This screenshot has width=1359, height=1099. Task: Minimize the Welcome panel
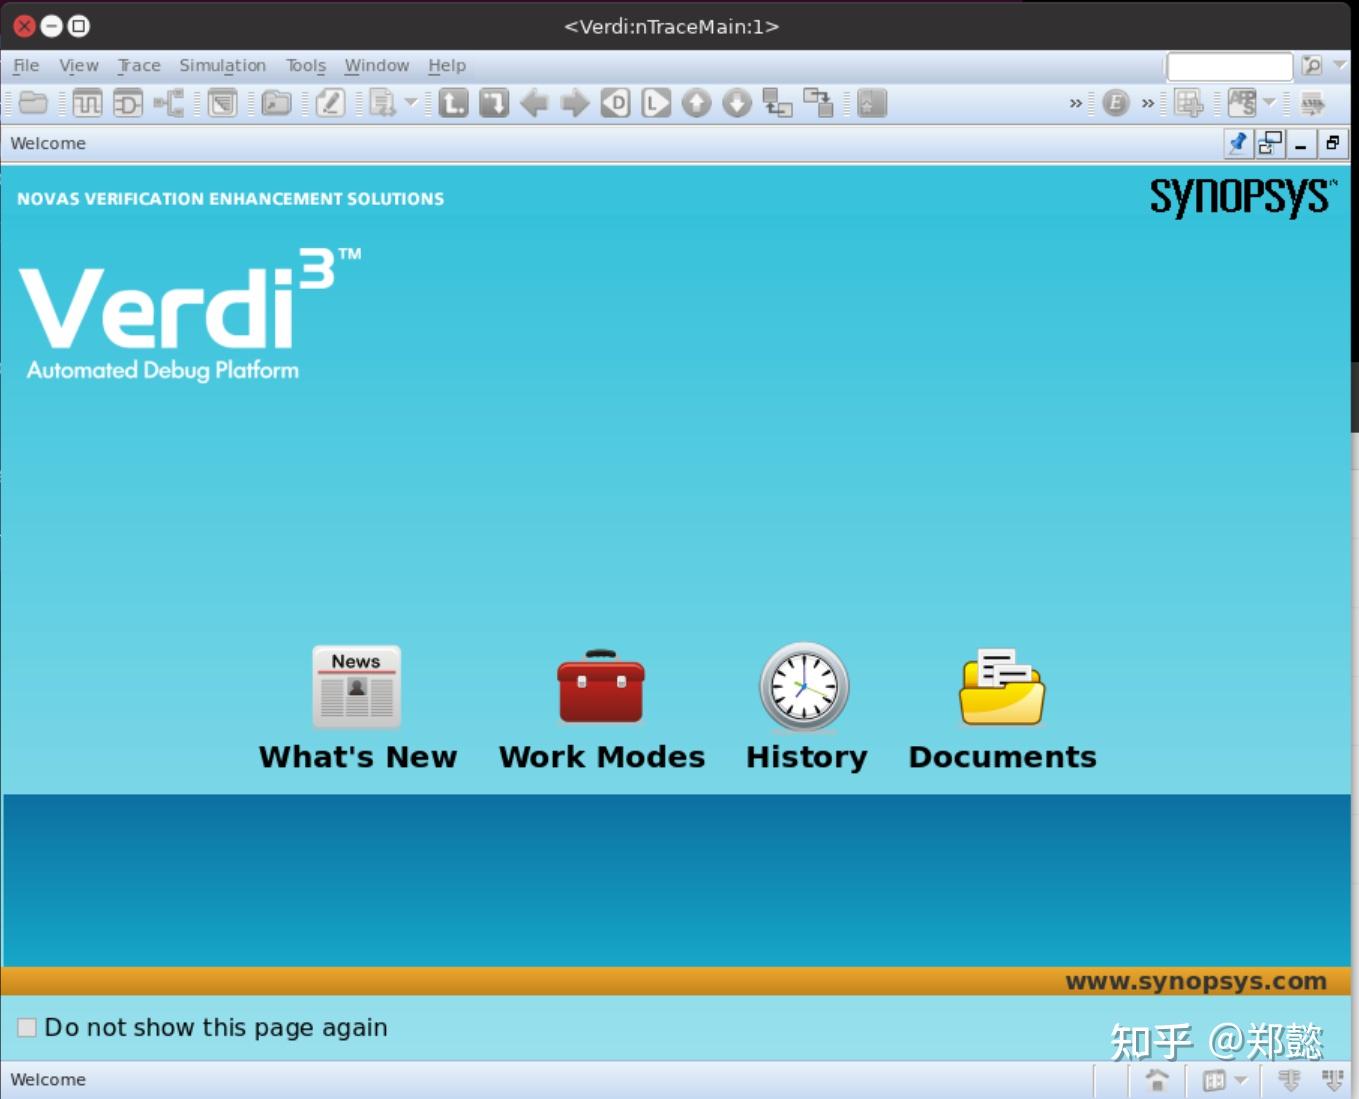pyautogui.click(x=1301, y=144)
